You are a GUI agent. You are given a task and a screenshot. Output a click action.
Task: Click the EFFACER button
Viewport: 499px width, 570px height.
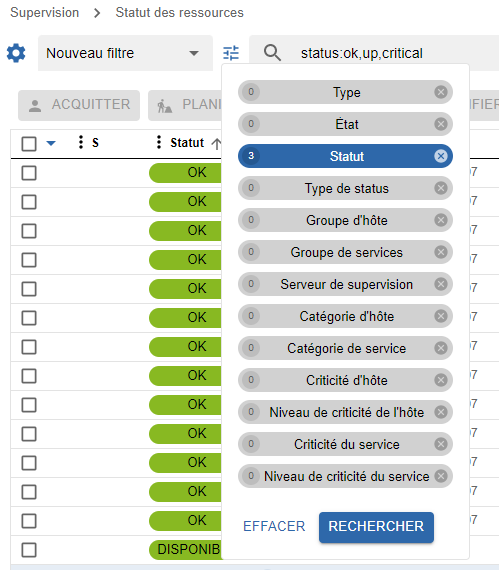pyautogui.click(x=274, y=526)
